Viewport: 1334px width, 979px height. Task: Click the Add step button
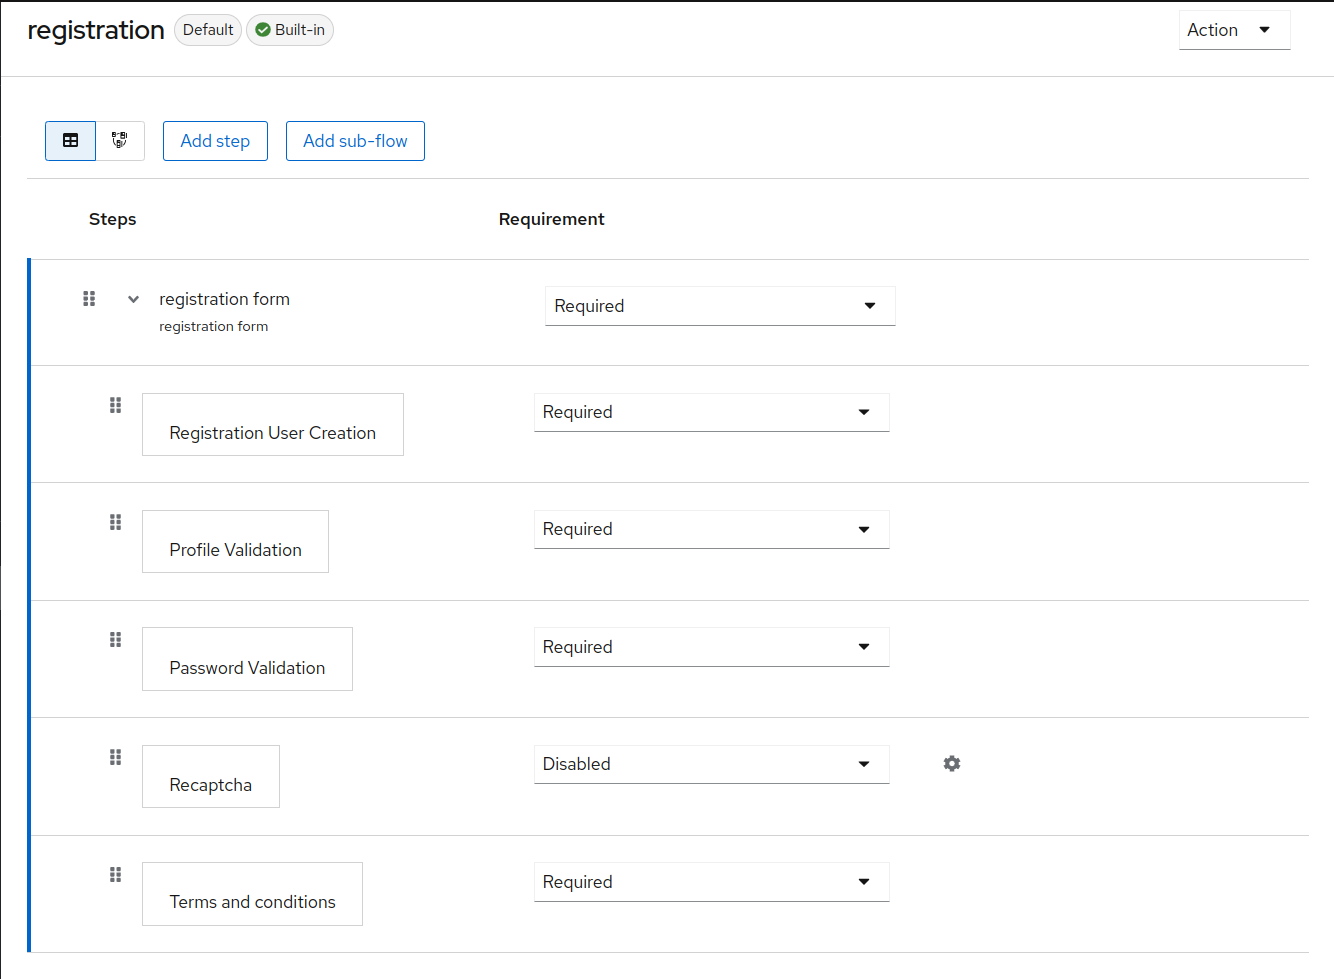point(215,141)
